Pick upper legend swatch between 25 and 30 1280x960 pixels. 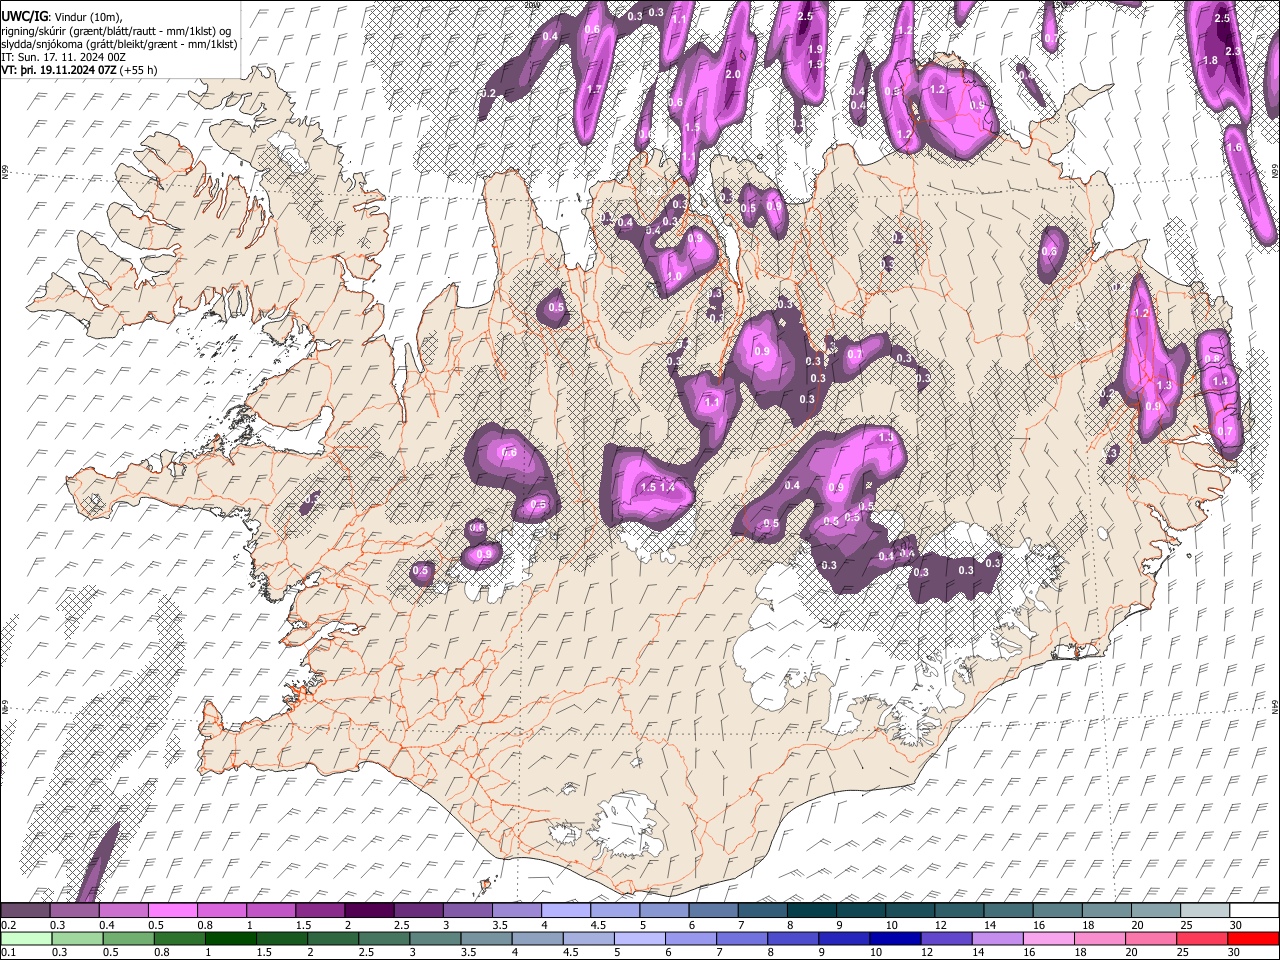click(1203, 910)
